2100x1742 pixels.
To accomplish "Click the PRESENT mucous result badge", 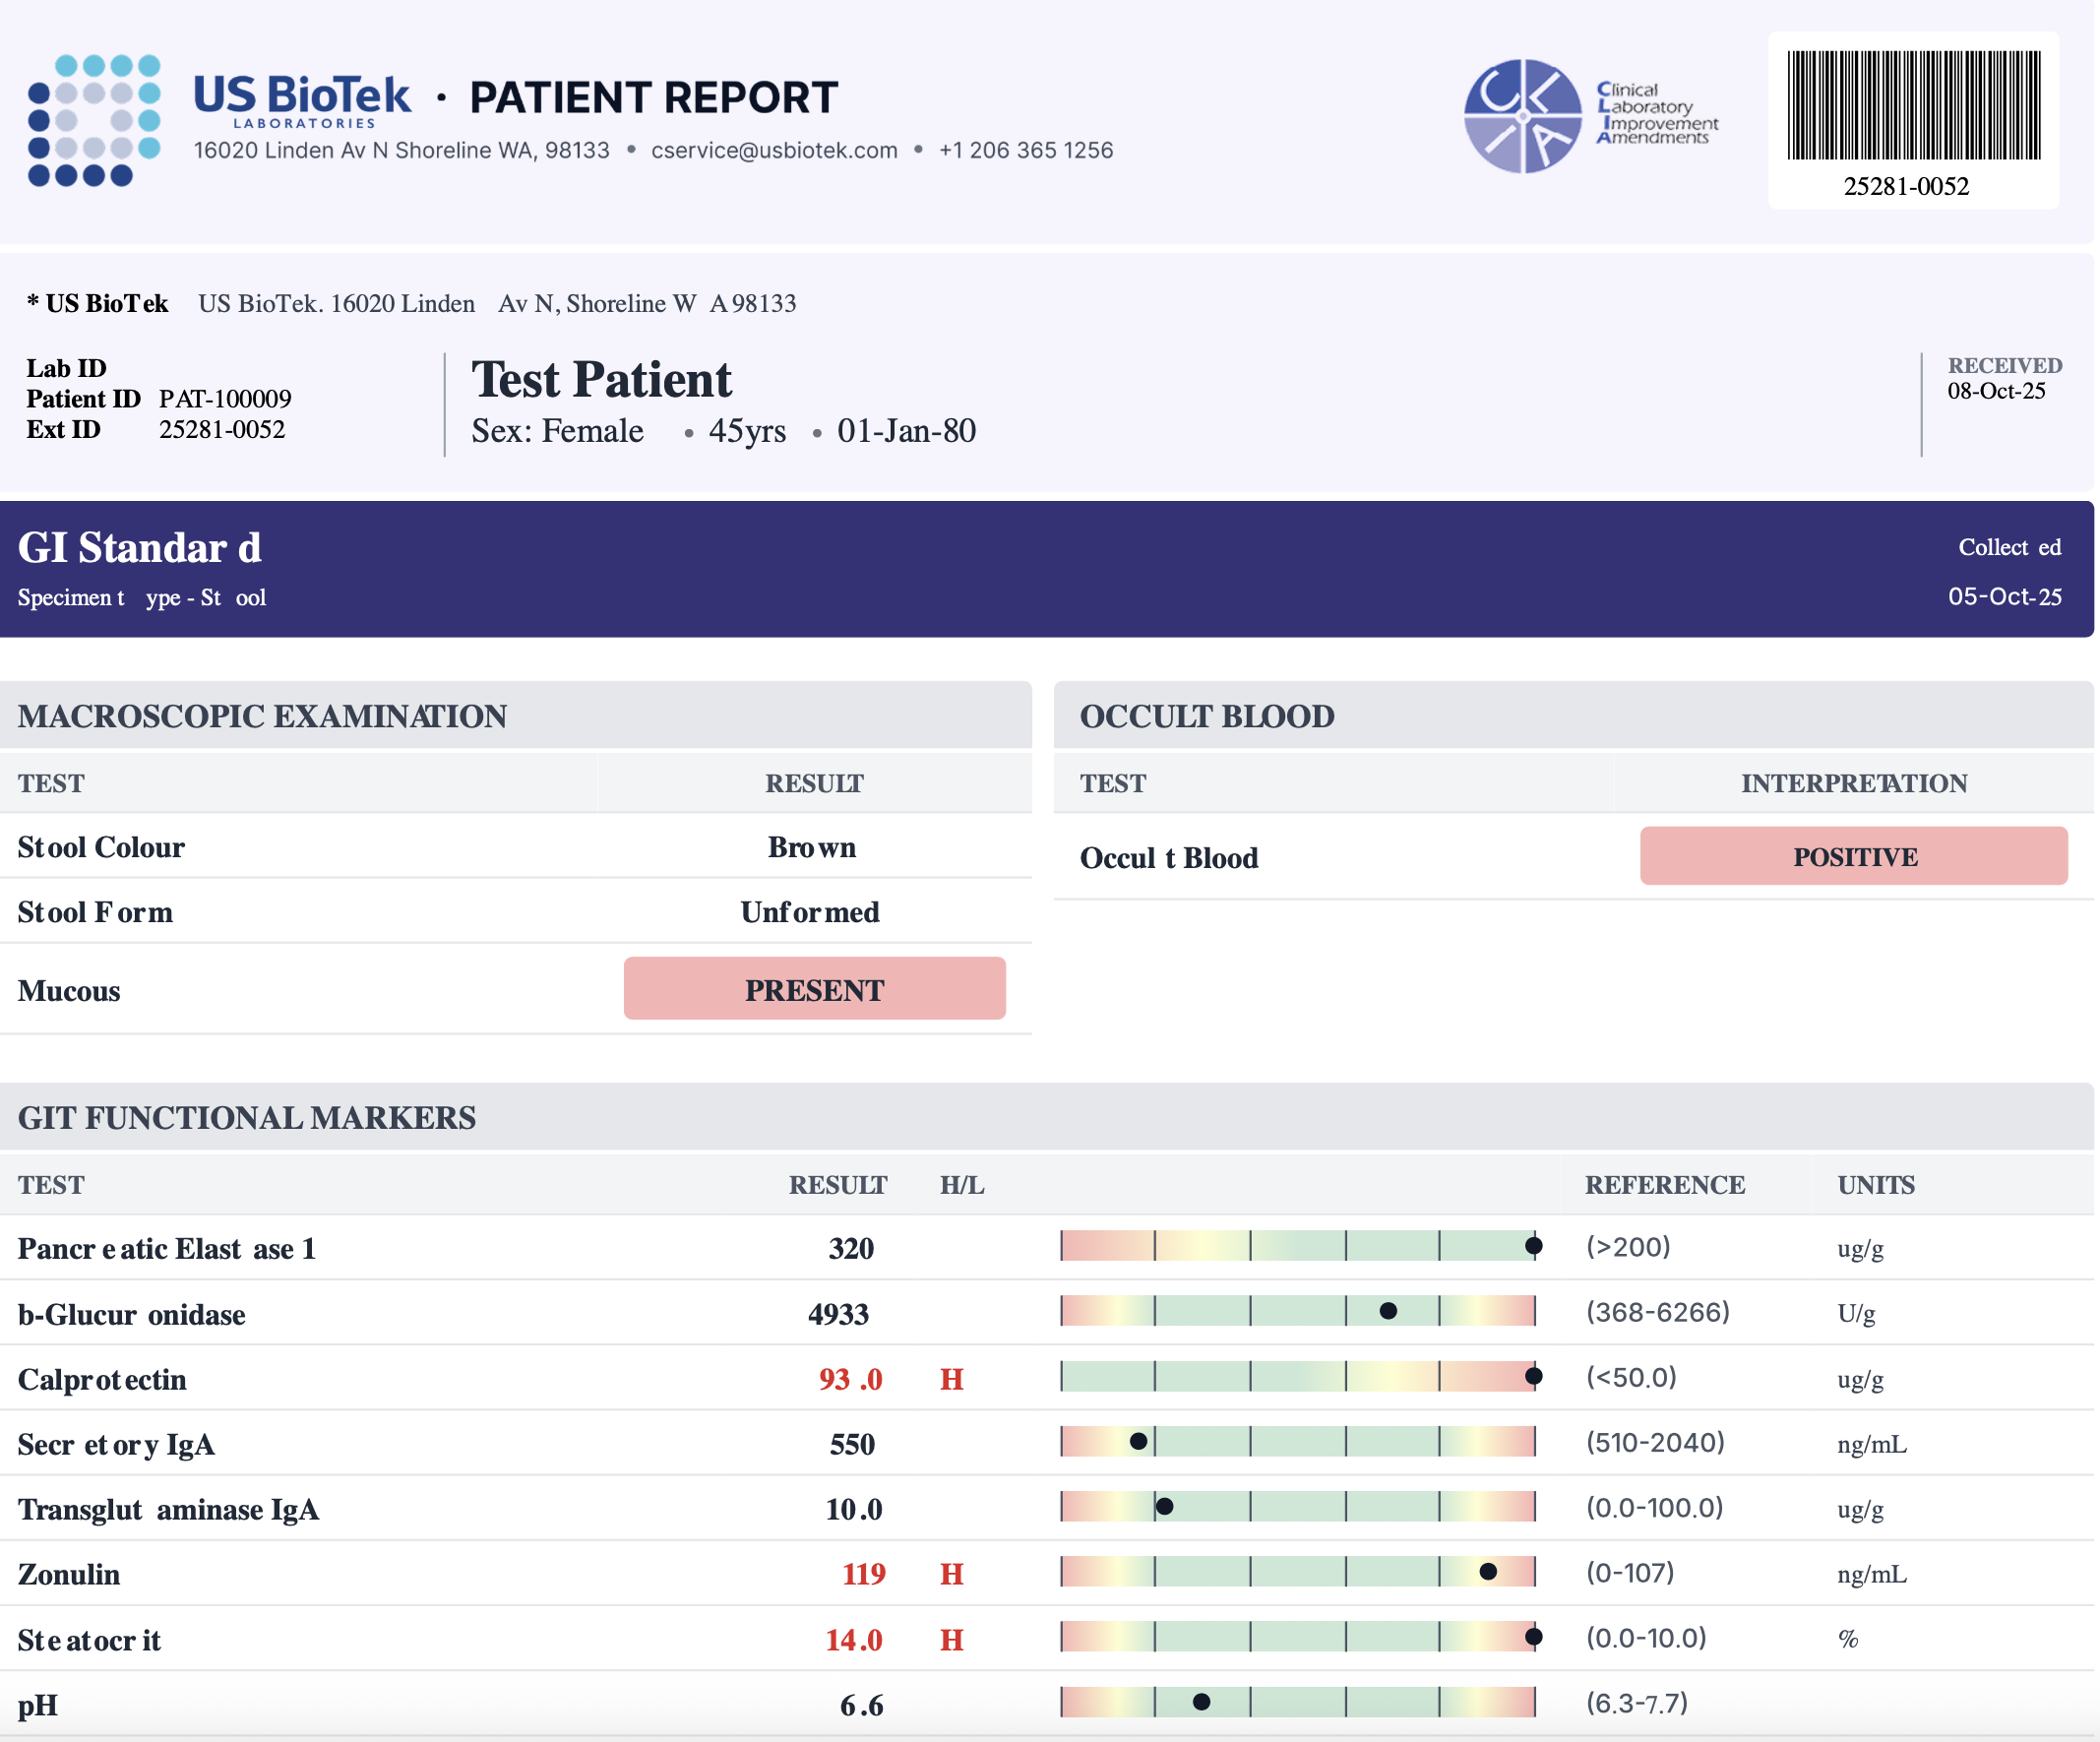I will tap(814, 989).
